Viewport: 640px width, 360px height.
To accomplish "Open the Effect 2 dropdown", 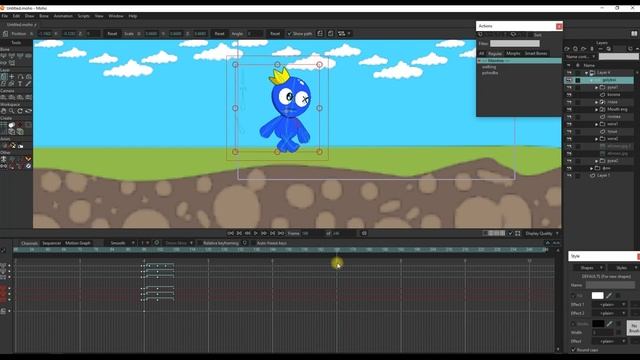I will (609, 313).
